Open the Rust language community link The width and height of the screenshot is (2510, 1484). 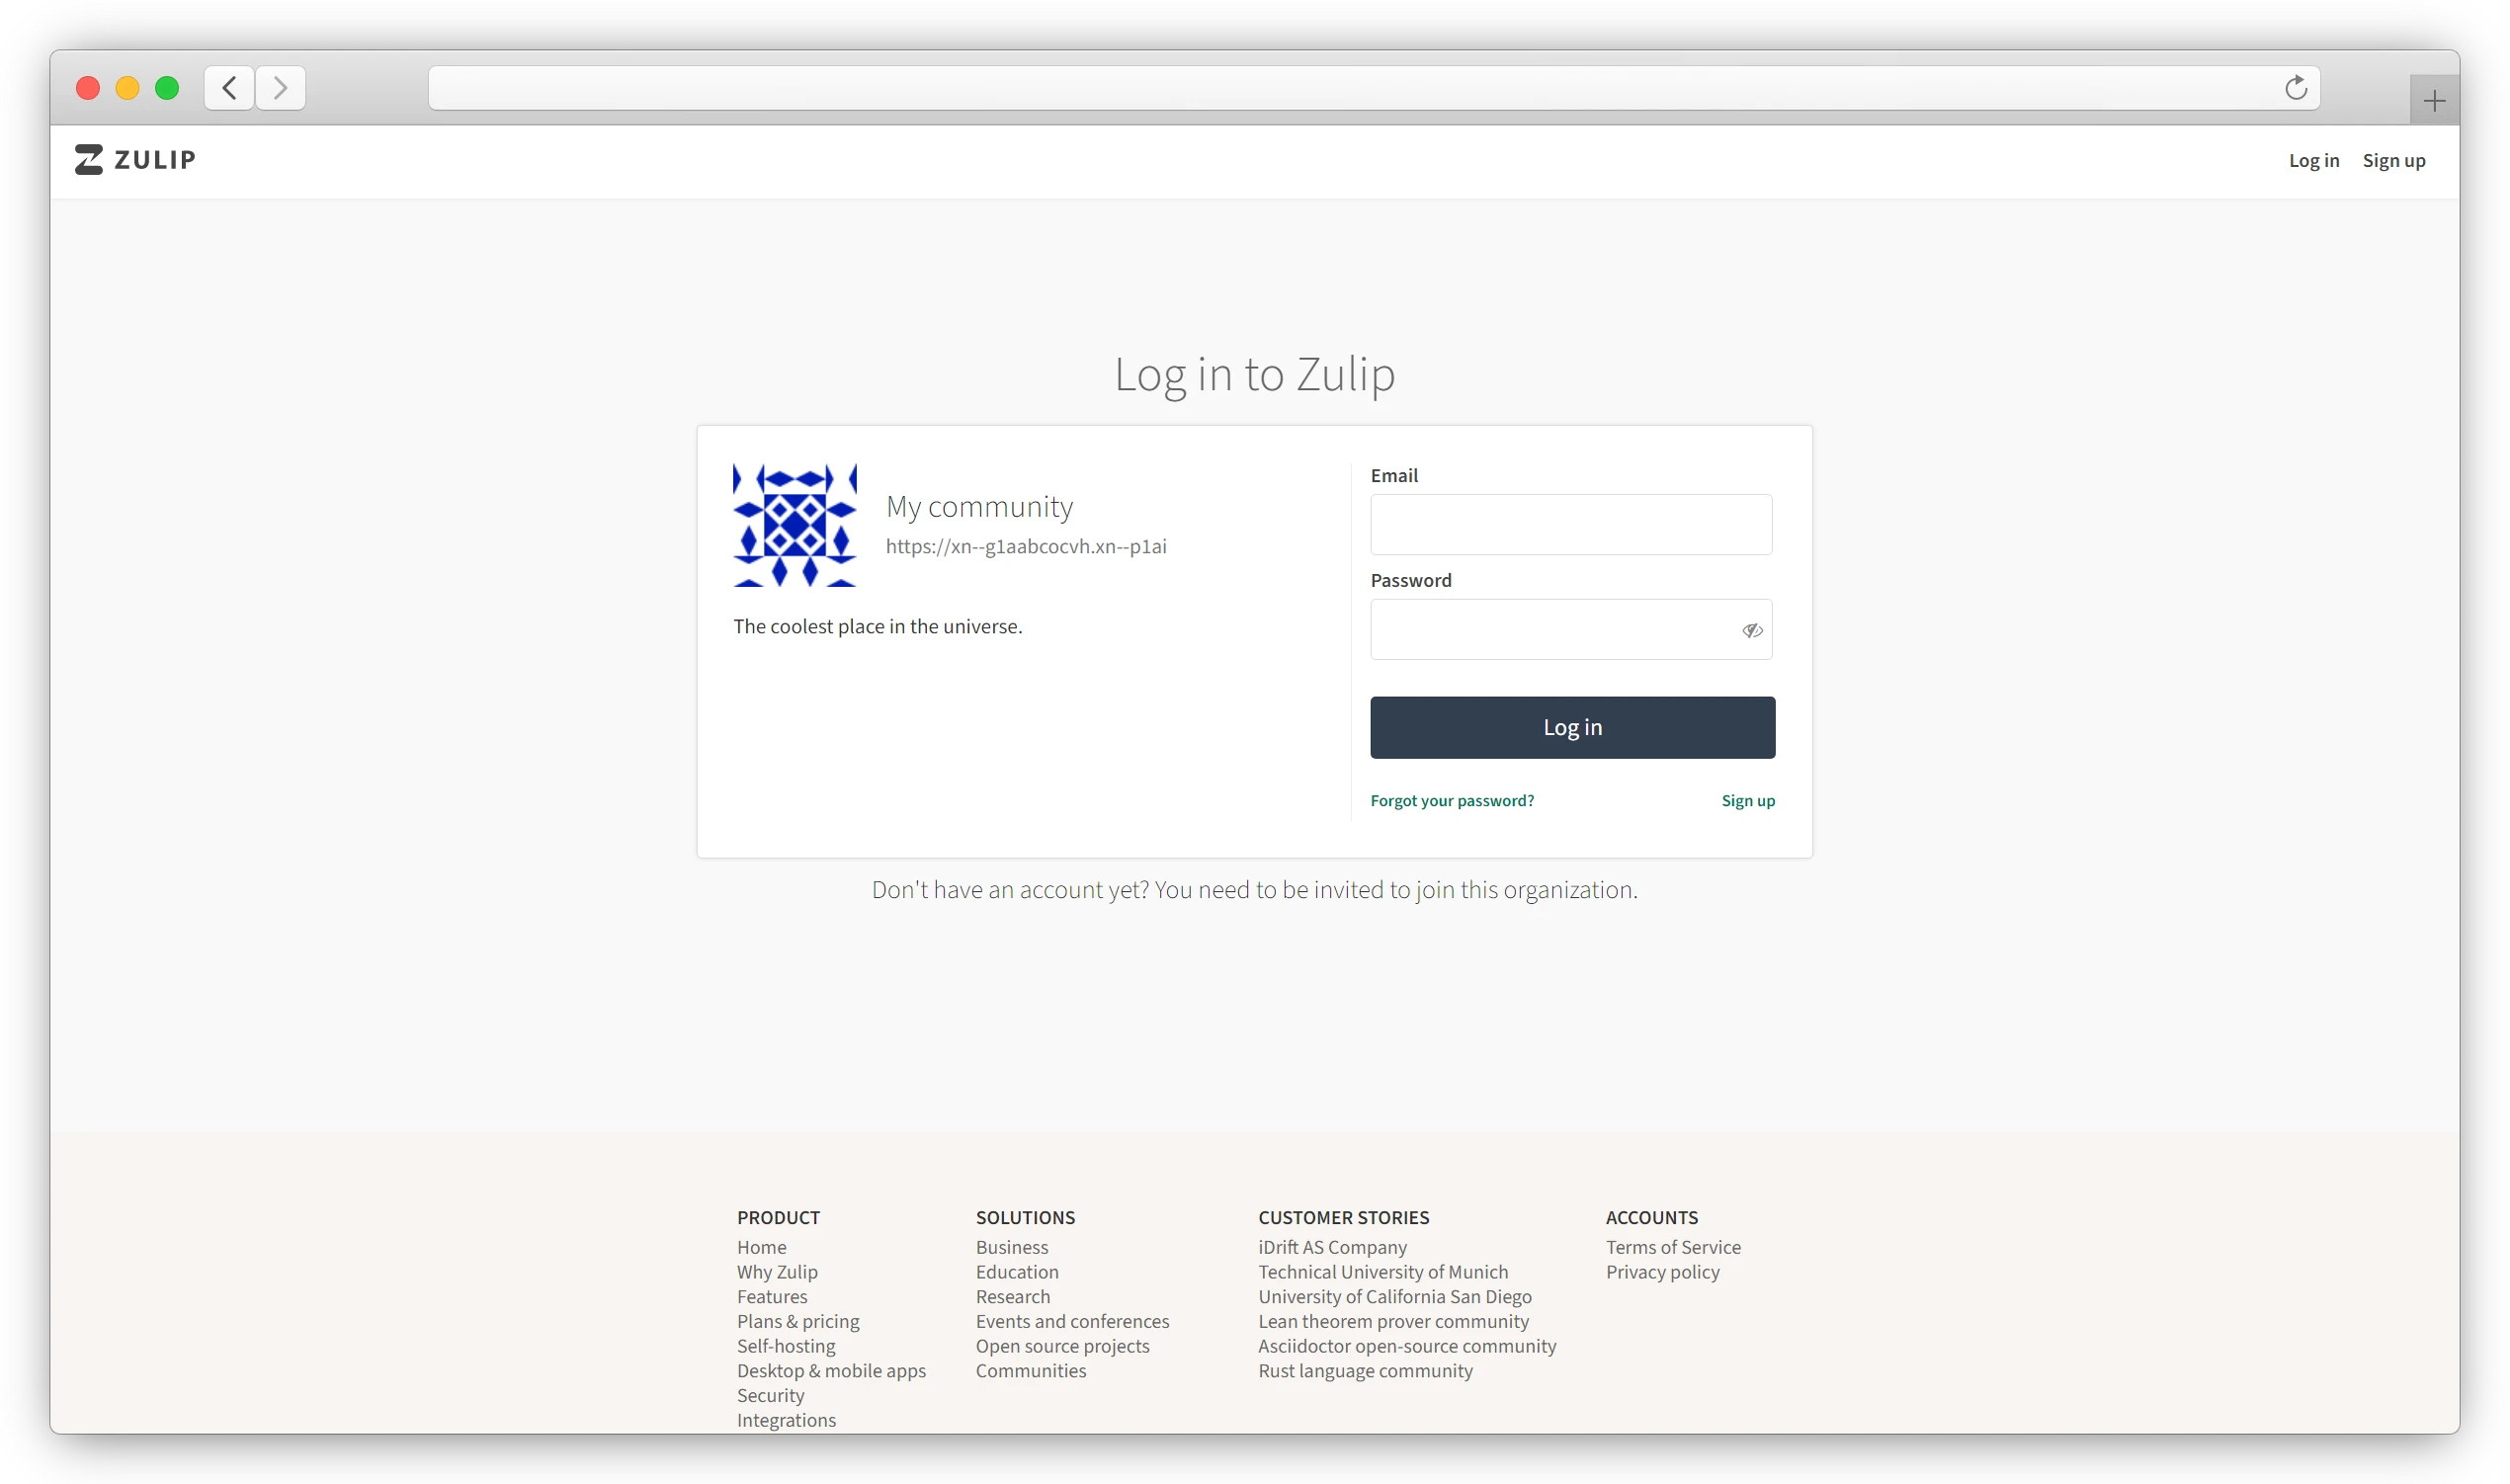(1365, 1371)
